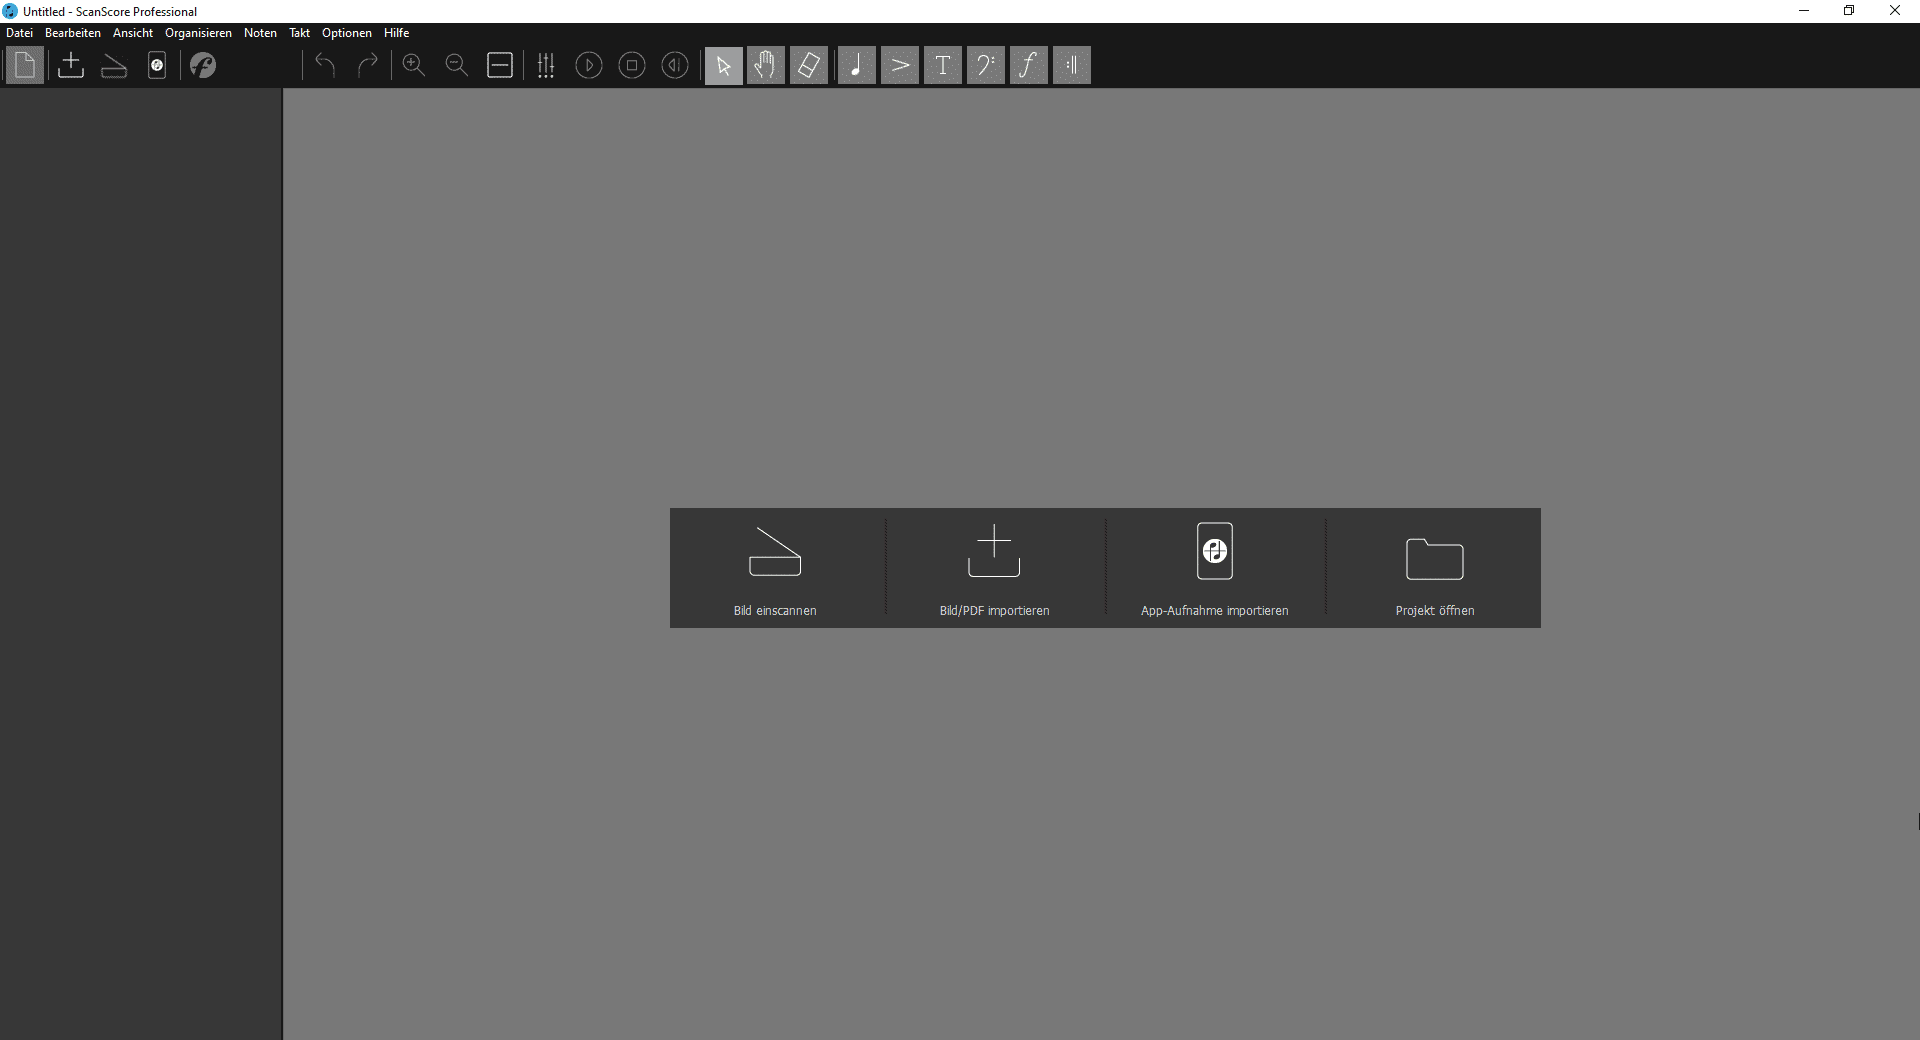Restore down the ScanScore window
Image resolution: width=1920 pixels, height=1040 pixels.
tap(1849, 11)
